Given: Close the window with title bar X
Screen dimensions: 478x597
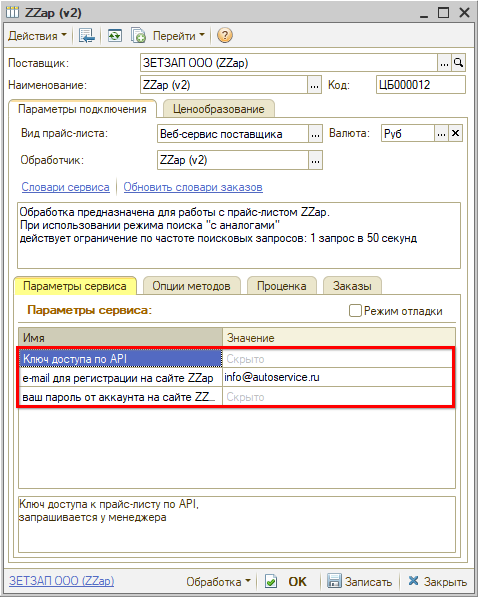Looking at the screenshot, I should [464, 13].
